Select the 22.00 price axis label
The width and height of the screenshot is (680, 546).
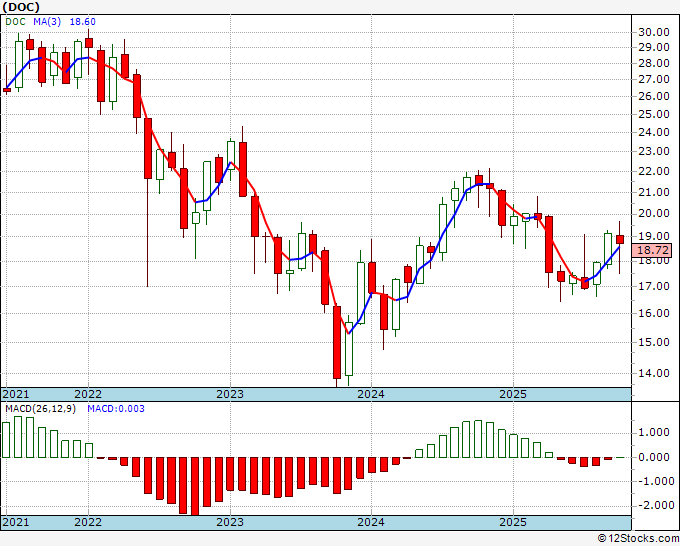point(654,171)
